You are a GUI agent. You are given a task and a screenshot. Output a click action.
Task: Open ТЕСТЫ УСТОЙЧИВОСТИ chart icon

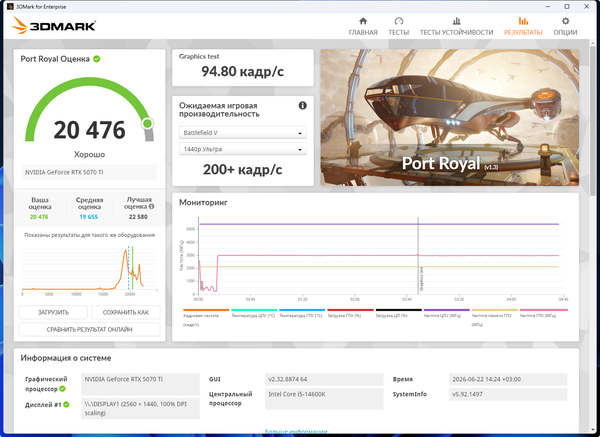(x=457, y=21)
